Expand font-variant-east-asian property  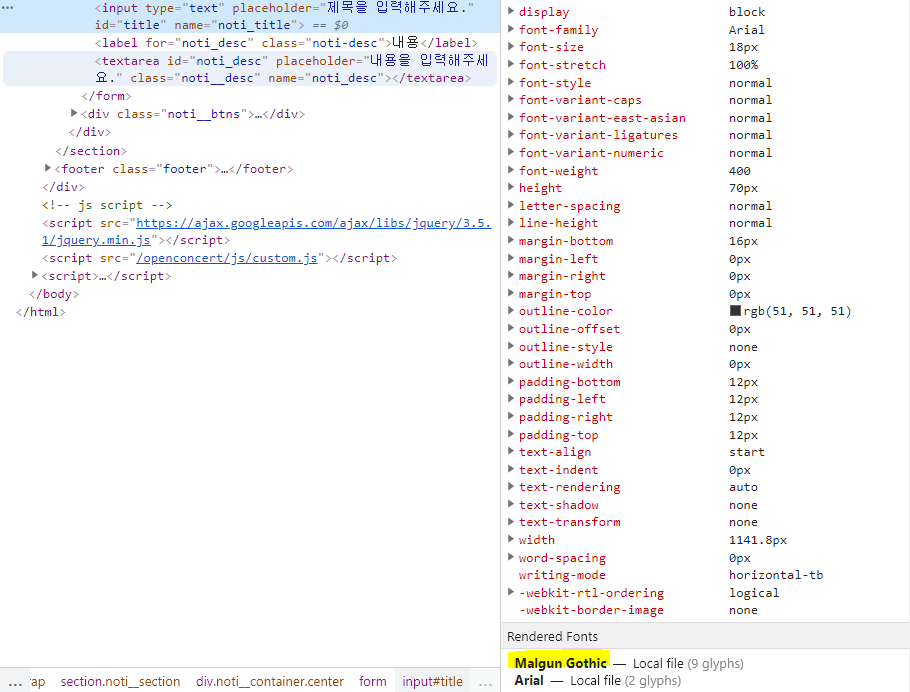pos(511,117)
